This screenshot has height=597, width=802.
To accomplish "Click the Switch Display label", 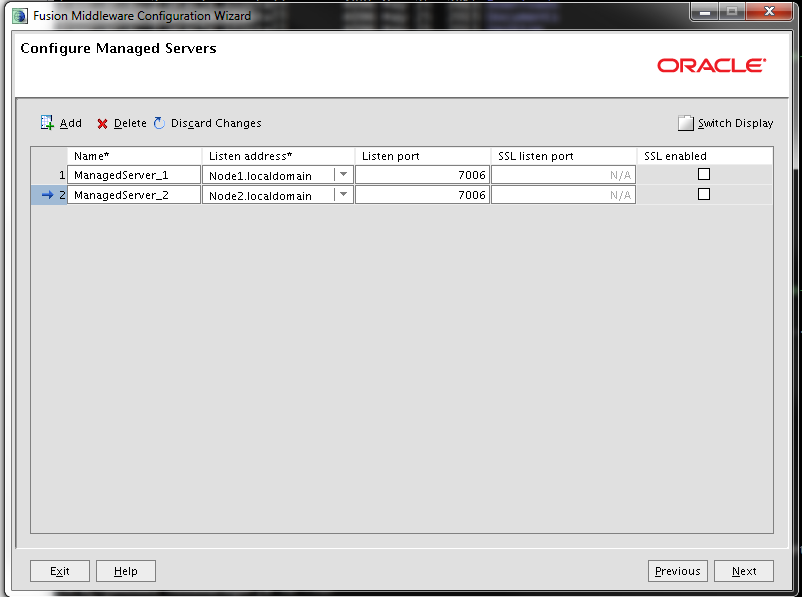I will 736,123.
